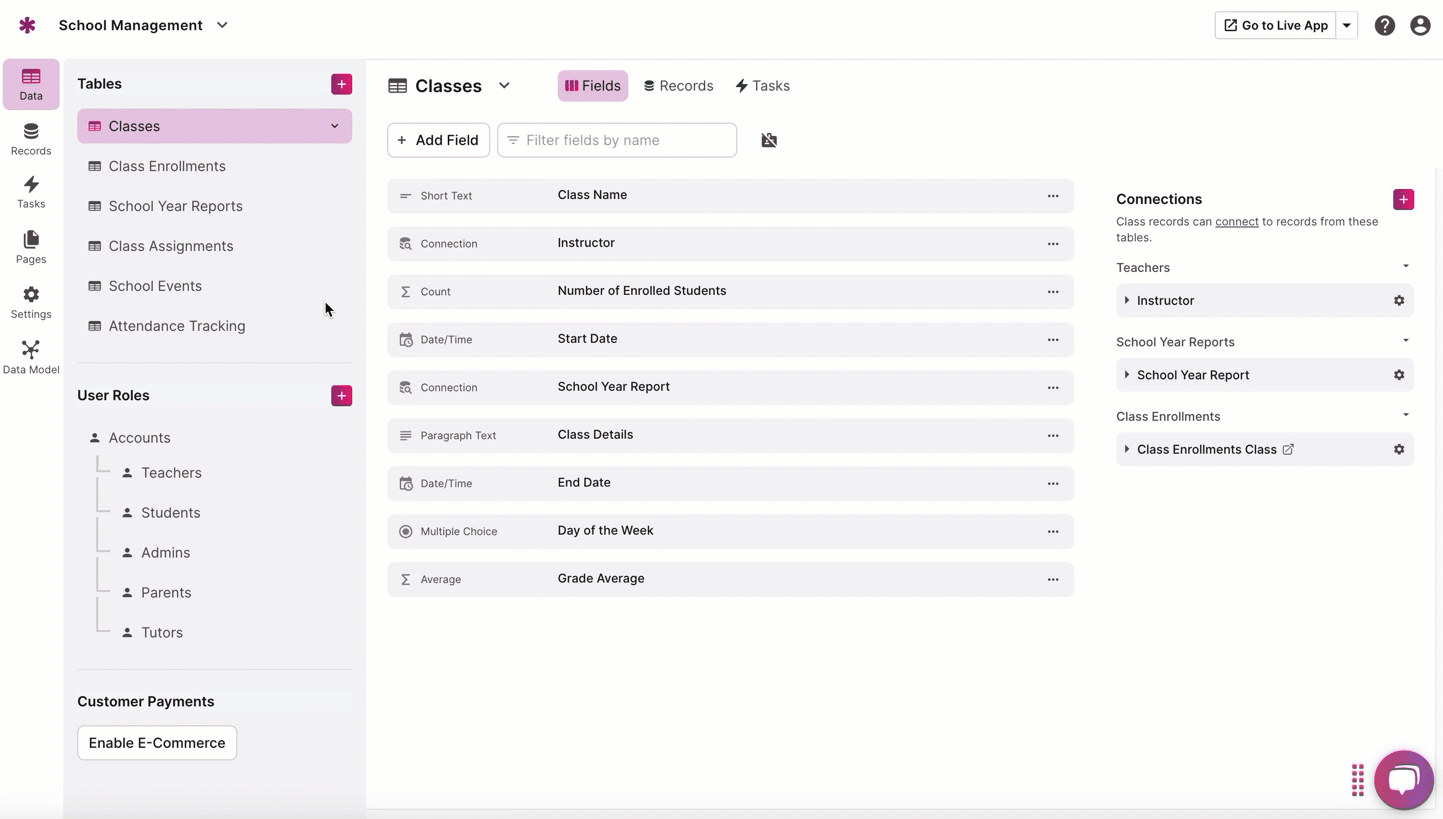Toggle the hidden fields icon beside filter
1443x819 pixels.
(768, 141)
